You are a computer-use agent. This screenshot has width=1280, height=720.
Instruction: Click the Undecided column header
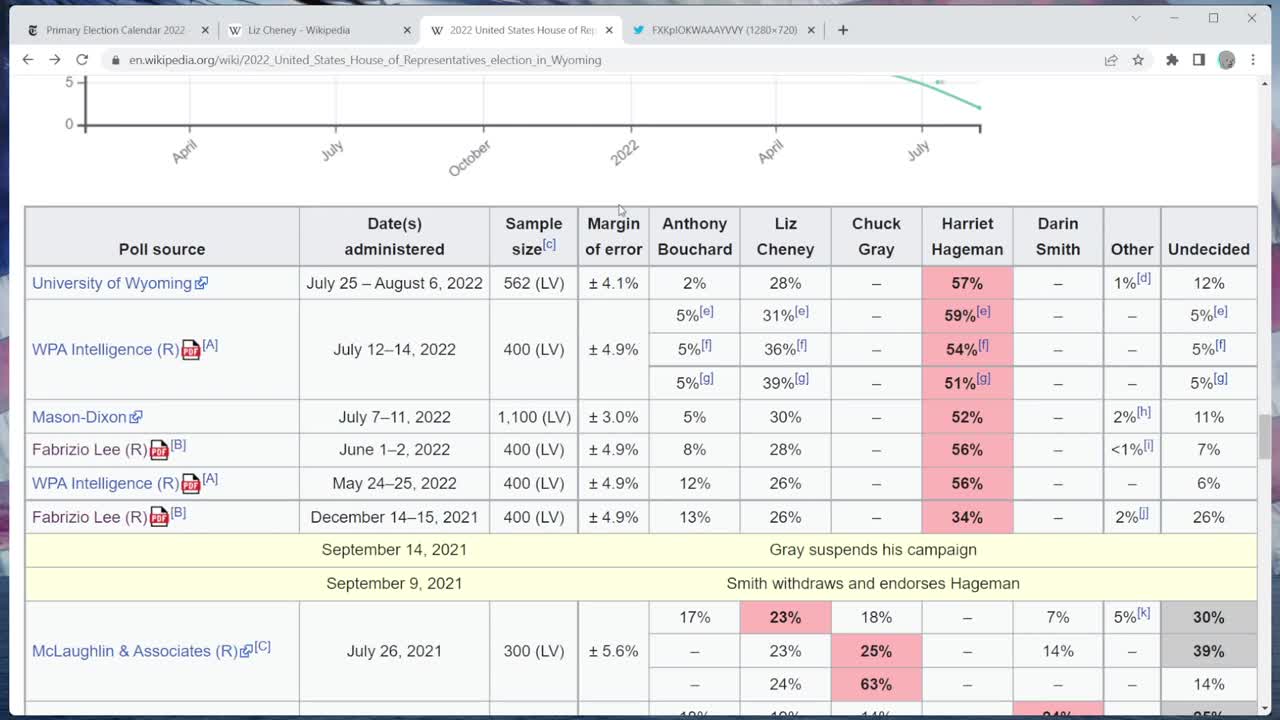[x=1208, y=236]
